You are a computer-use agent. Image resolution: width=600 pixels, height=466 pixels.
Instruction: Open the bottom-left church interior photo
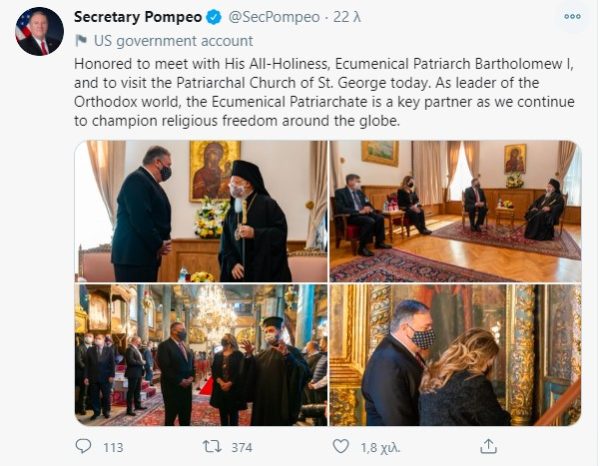click(x=200, y=356)
